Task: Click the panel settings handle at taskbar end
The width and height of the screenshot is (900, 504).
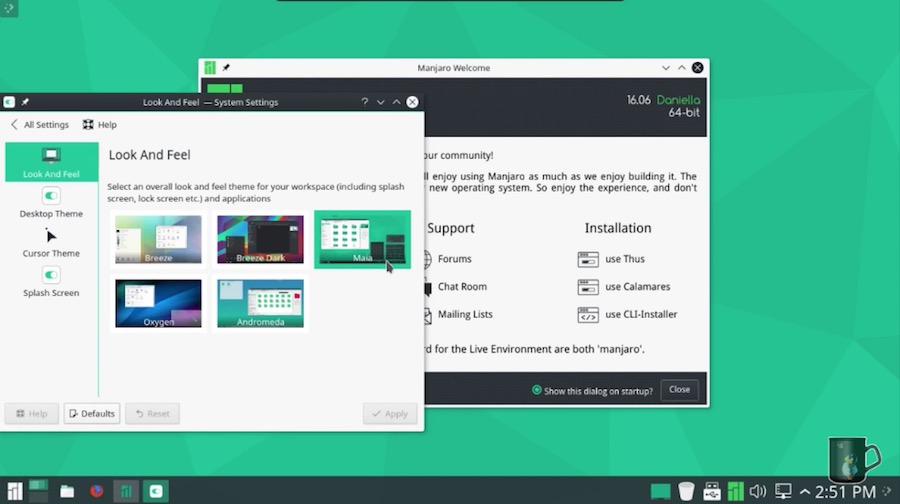Action: coord(887,491)
